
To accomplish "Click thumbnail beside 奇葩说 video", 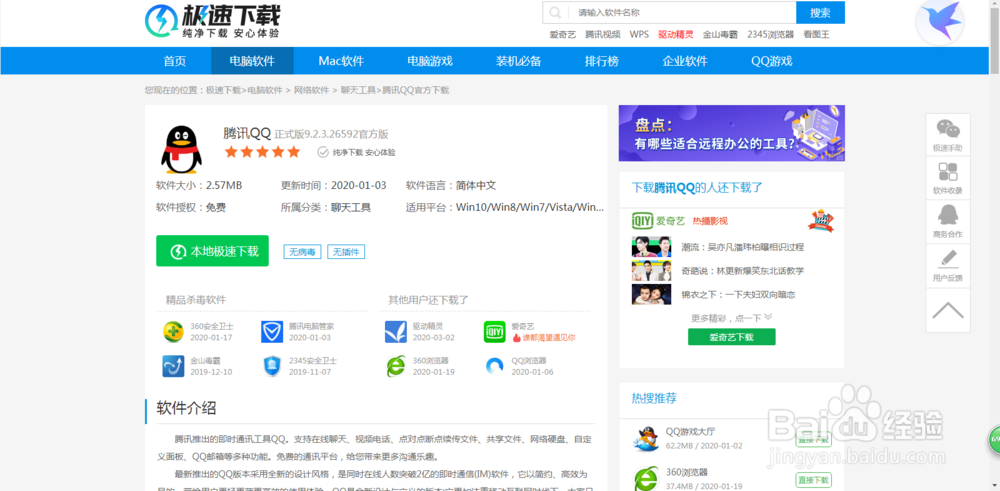I will [652, 271].
